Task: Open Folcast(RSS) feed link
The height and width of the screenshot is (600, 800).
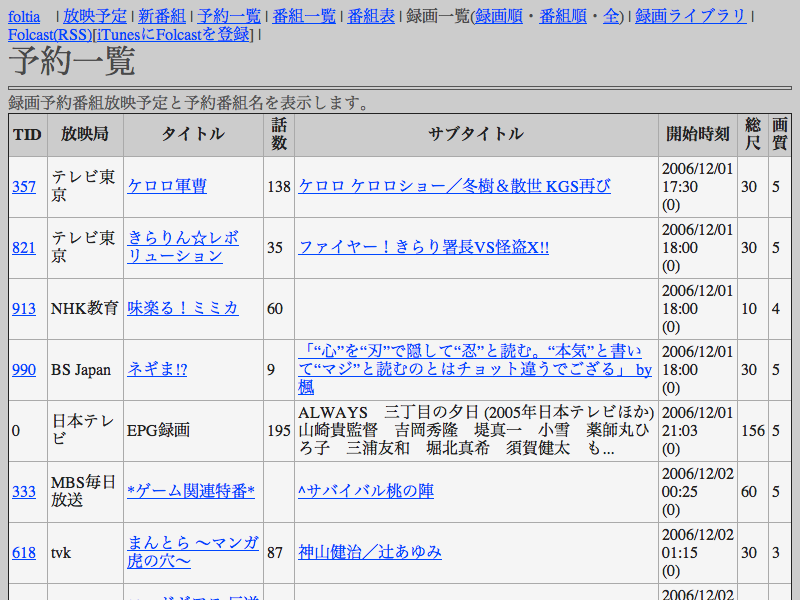Action: [49, 34]
